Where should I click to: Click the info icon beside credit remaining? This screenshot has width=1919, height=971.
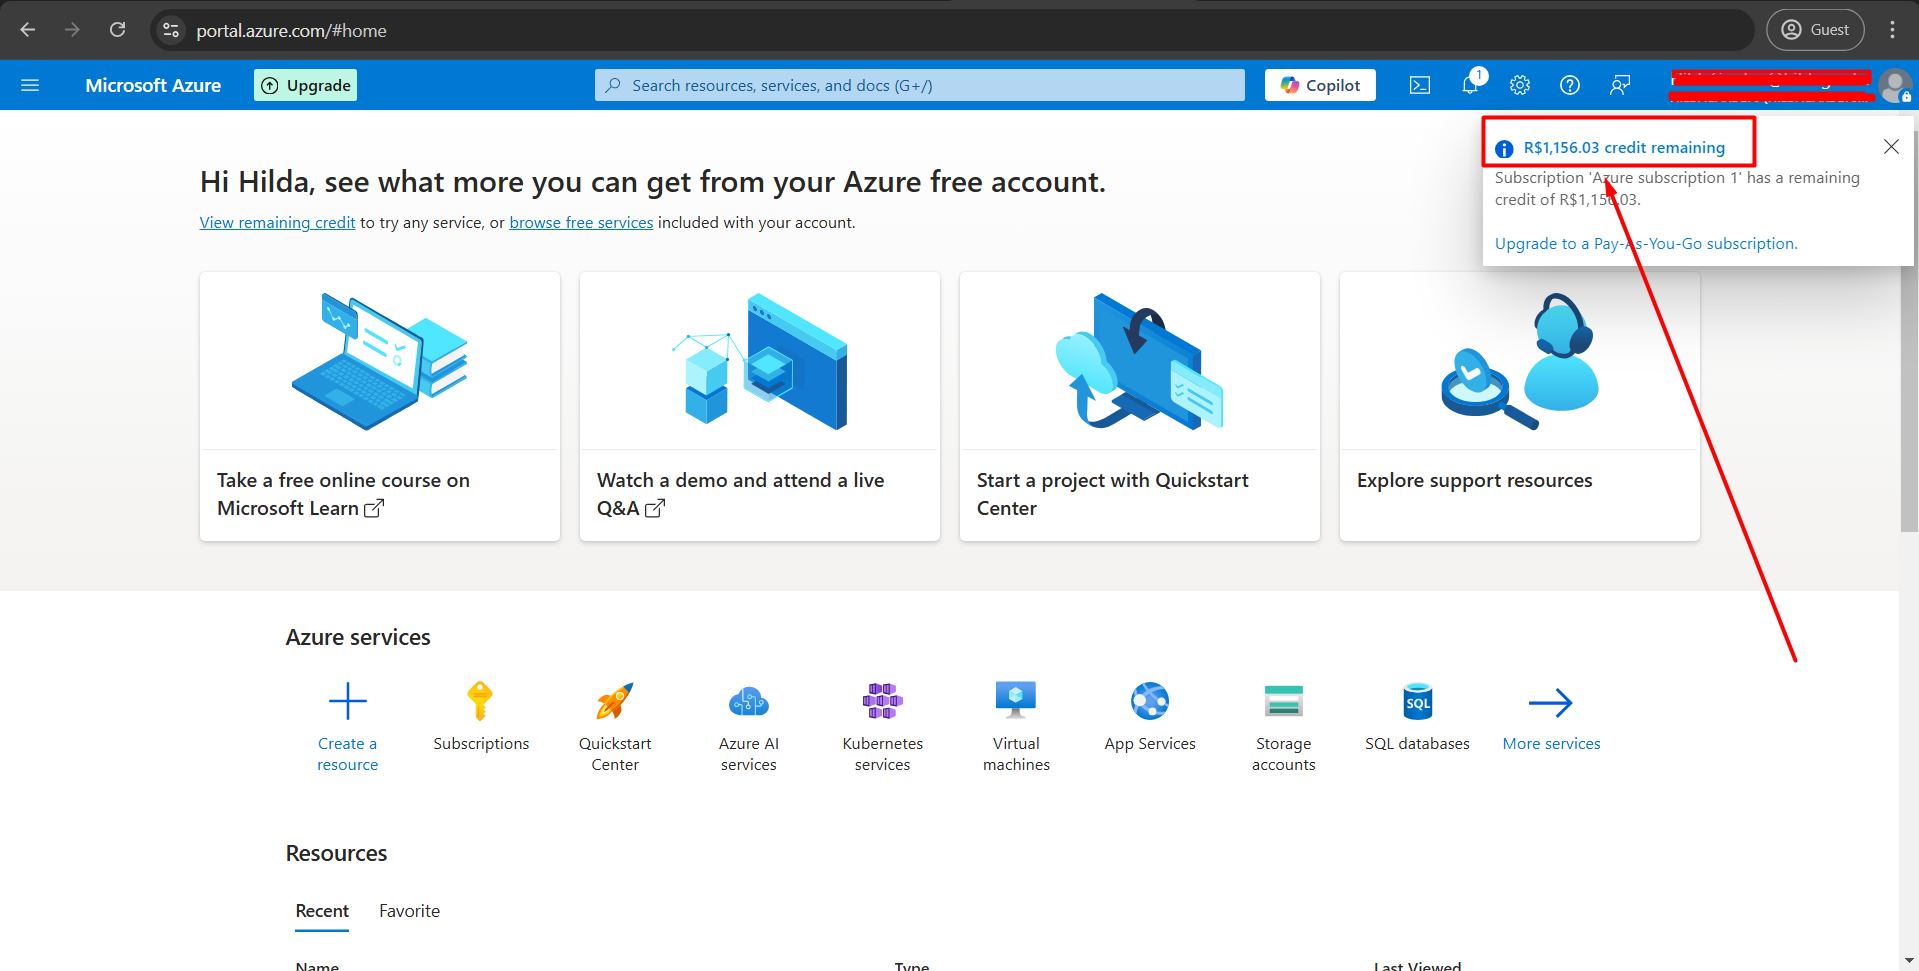(x=1504, y=149)
